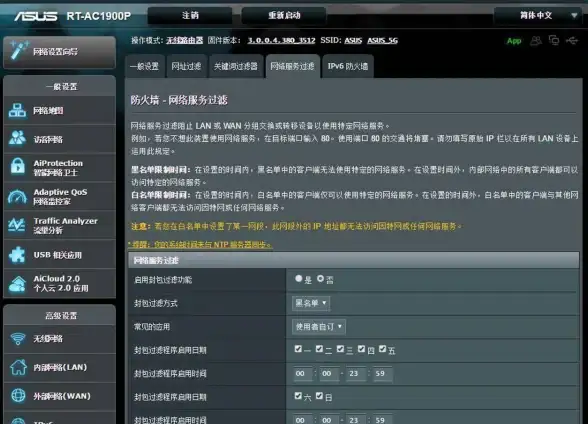The height and width of the screenshot is (424, 588).
Task: Open USB 相关应用 puzzle icon
Action: [17, 255]
